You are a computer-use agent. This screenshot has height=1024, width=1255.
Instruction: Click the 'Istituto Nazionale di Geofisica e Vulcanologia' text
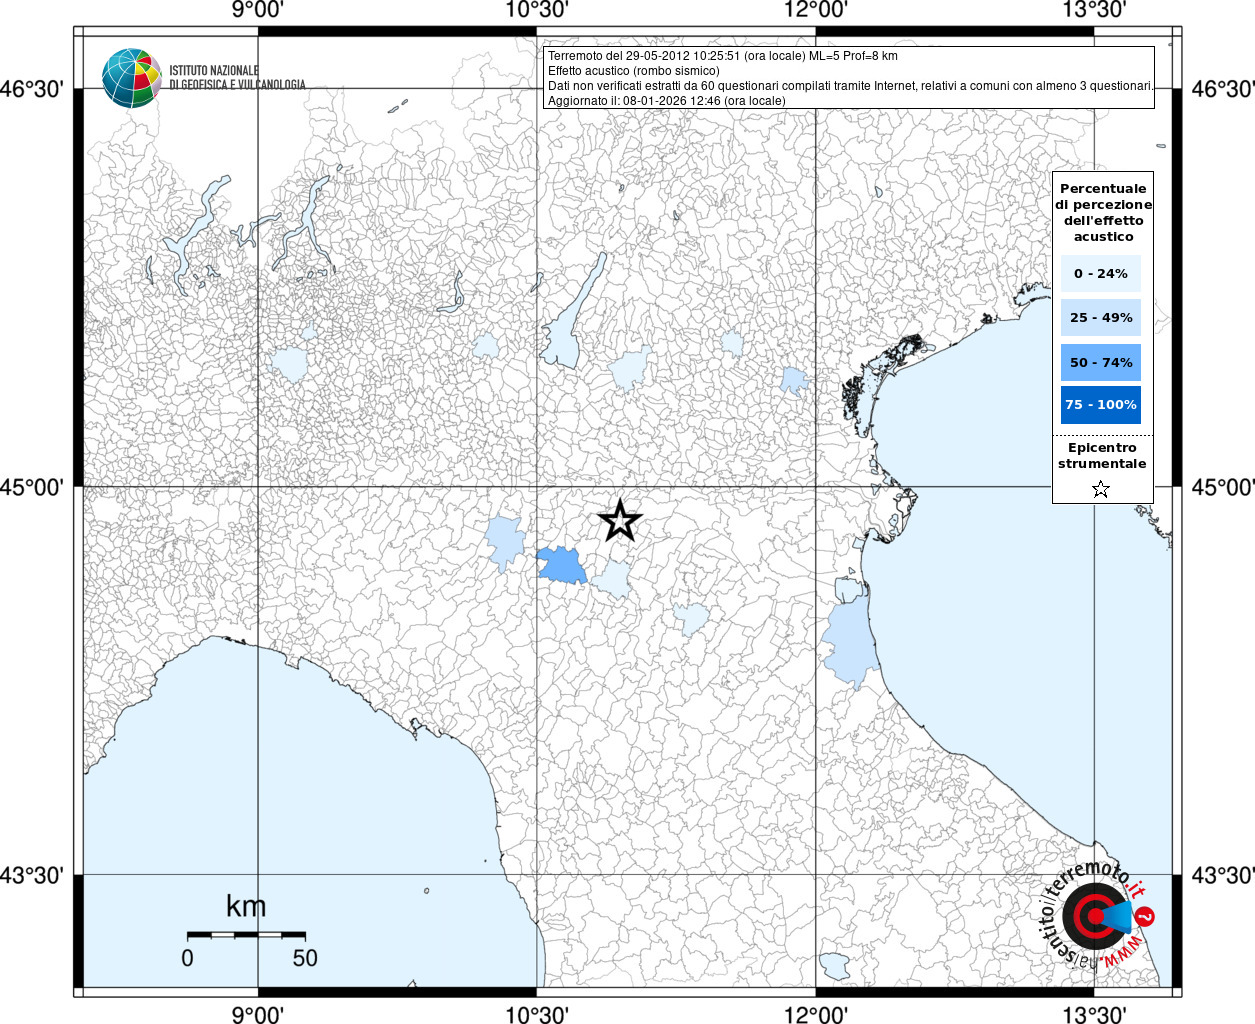(x=237, y=78)
